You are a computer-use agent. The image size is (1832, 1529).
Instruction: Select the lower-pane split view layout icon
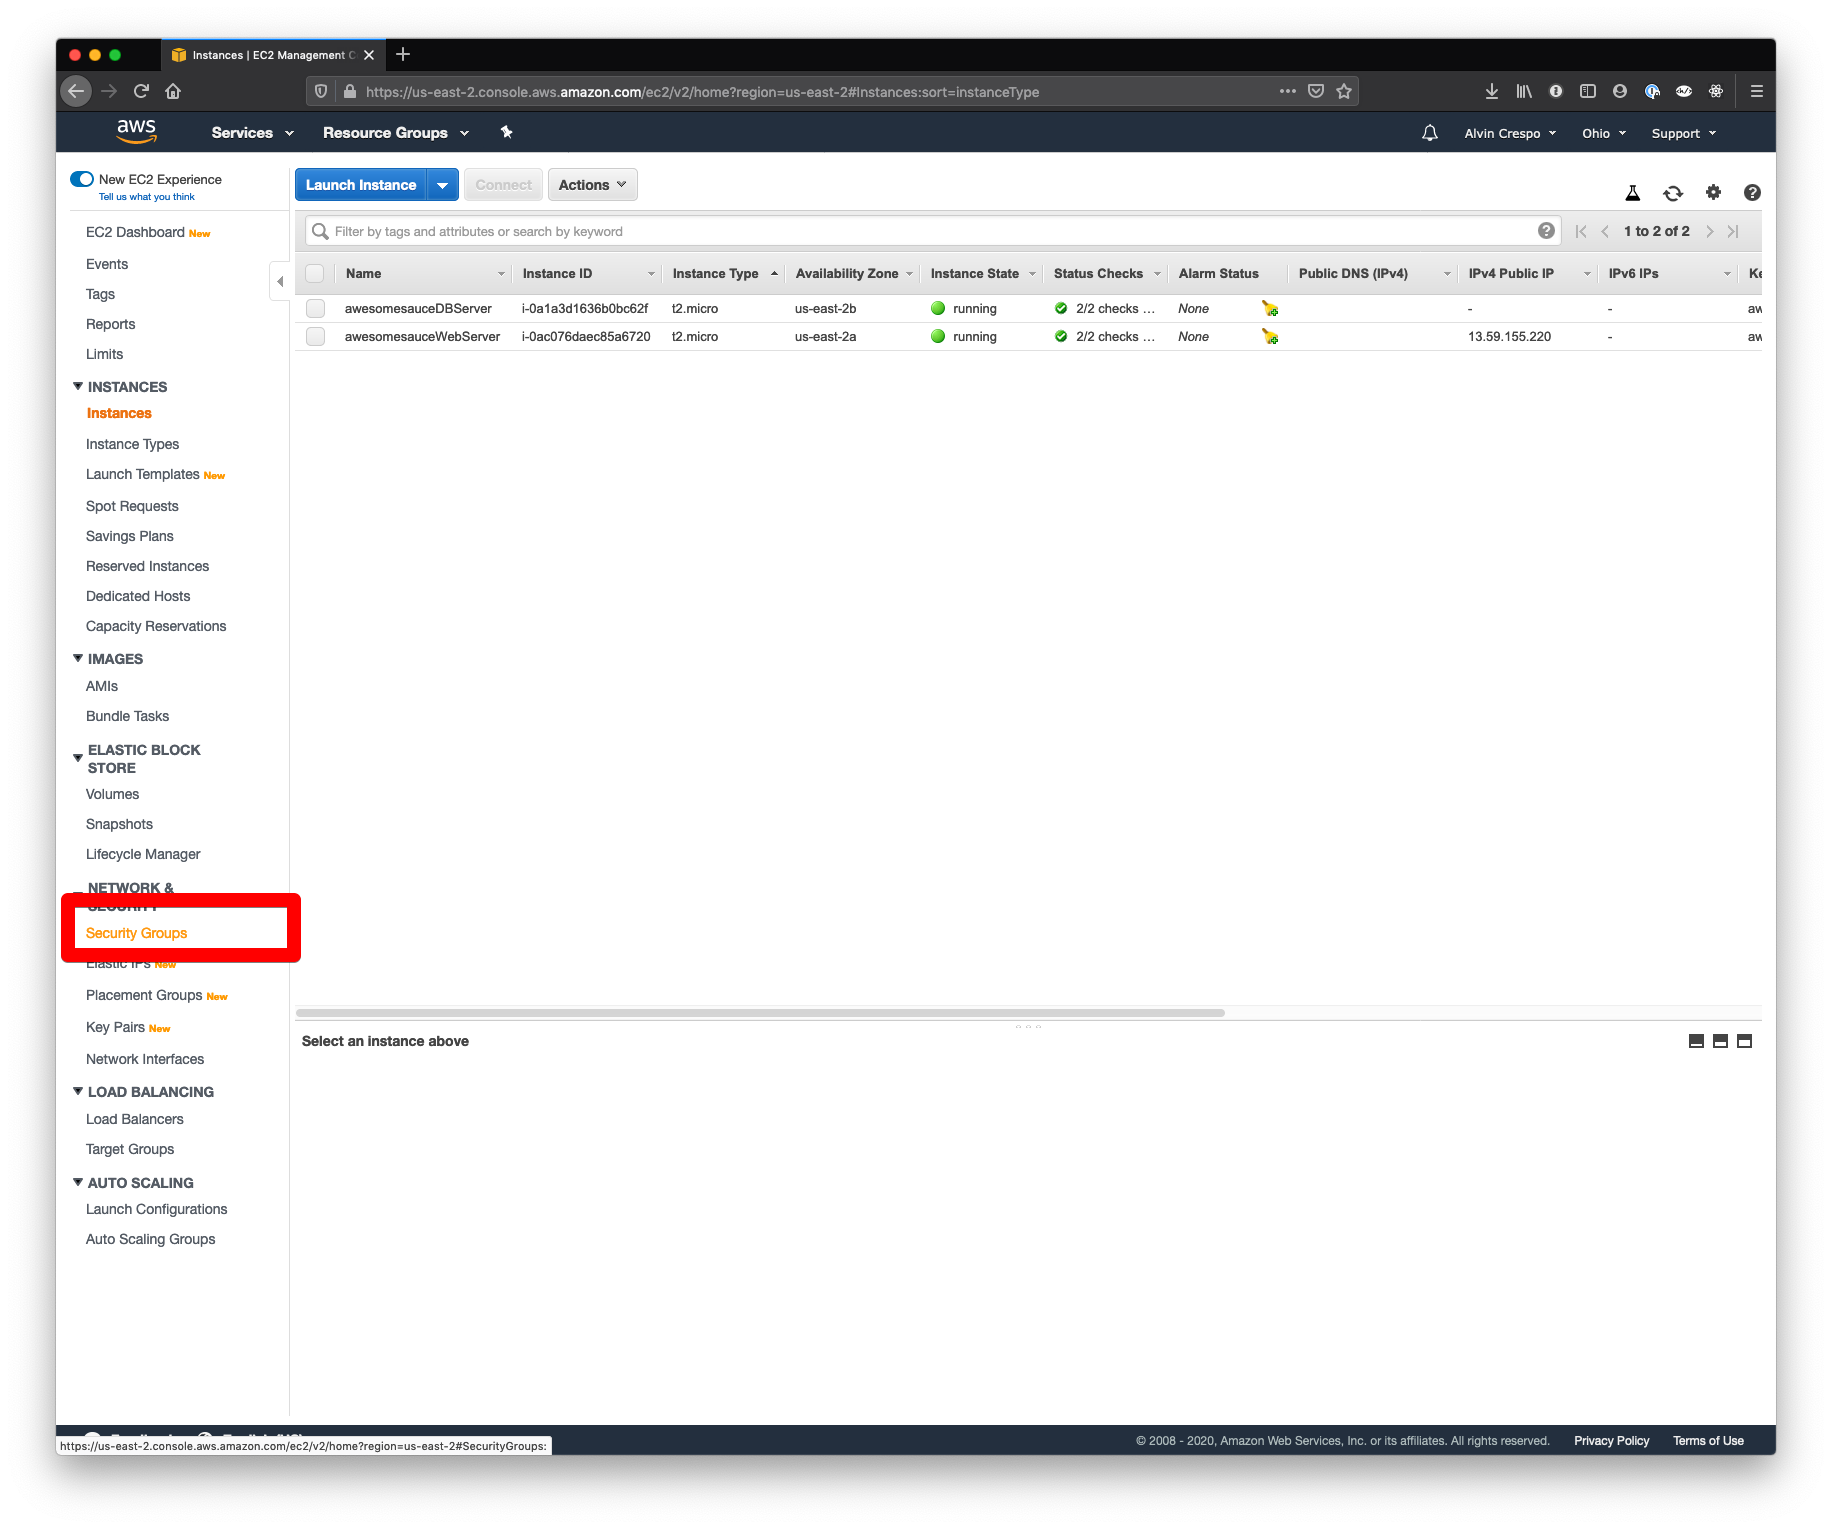click(1720, 1041)
